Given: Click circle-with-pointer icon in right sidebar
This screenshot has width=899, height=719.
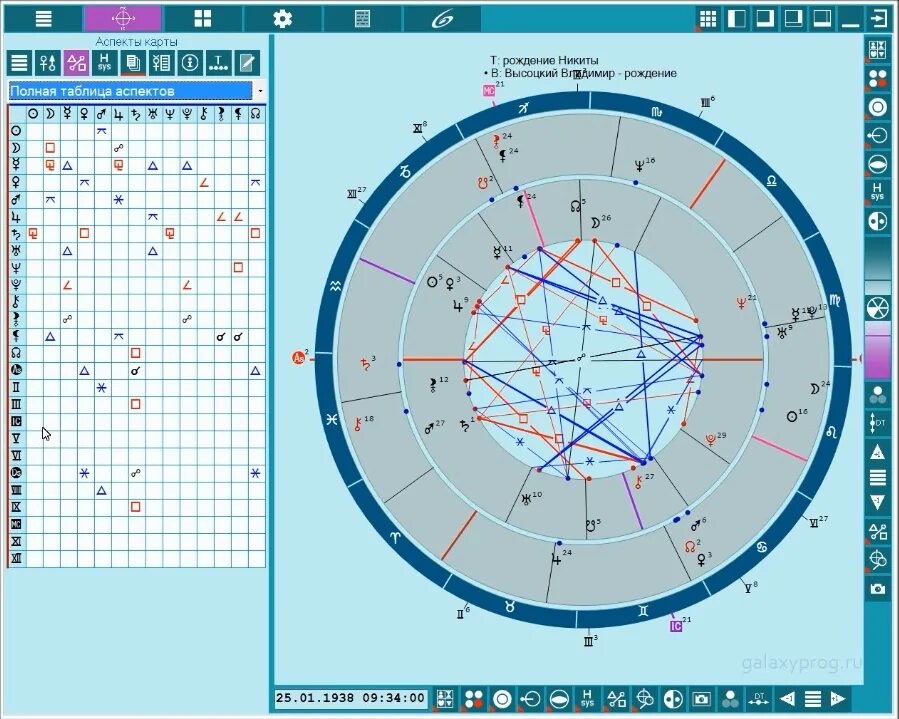Looking at the screenshot, I should 877,135.
